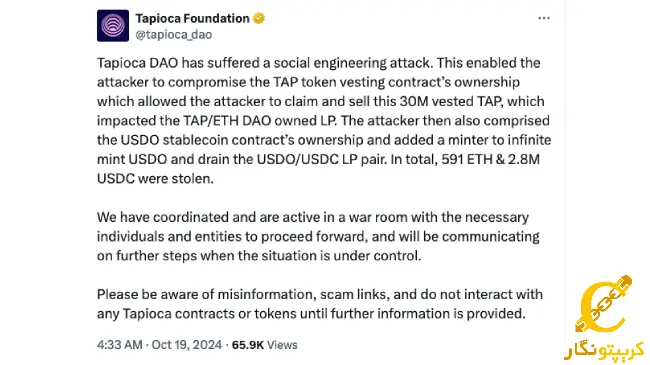Click the paragraph starting 'Tapioca DAO has suffered'
The height and width of the screenshot is (365, 650).
(324, 121)
